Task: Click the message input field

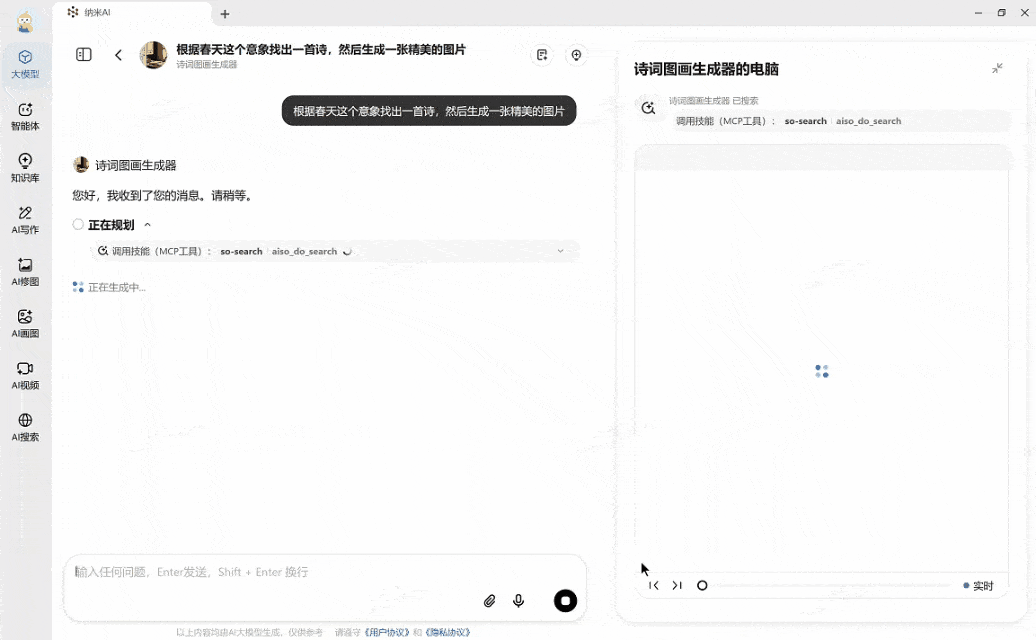Action: coord(270,573)
